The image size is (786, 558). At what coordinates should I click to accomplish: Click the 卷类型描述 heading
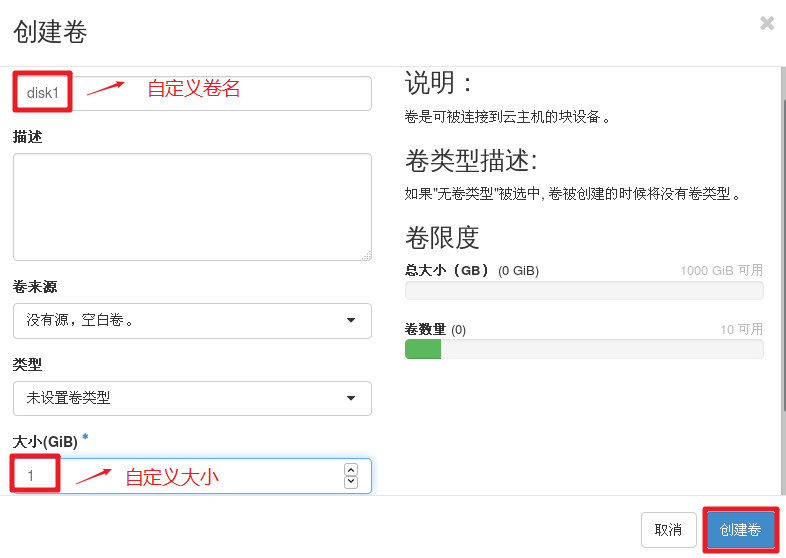click(472, 160)
